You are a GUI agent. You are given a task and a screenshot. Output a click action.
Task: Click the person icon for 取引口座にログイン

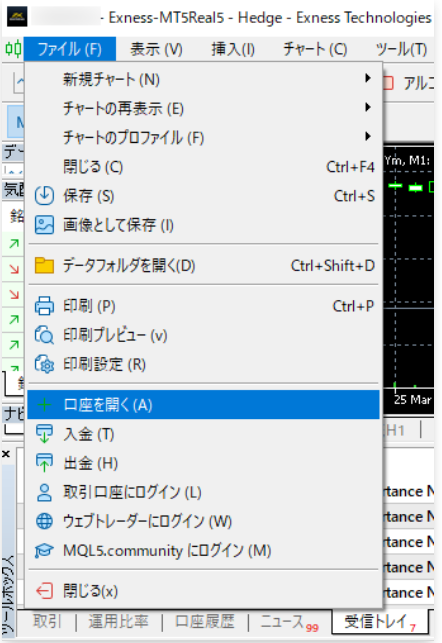tap(44, 492)
